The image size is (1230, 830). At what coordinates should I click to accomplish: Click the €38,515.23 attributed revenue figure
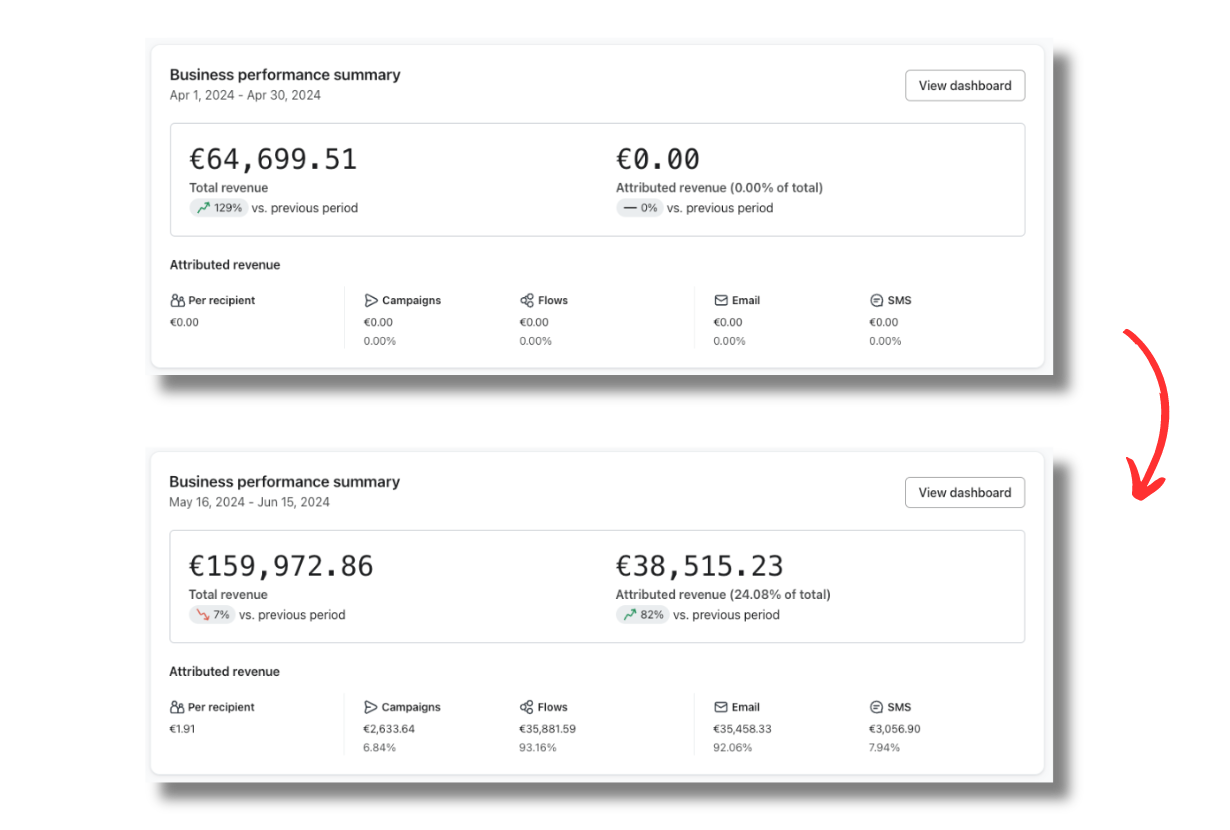pos(699,566)
